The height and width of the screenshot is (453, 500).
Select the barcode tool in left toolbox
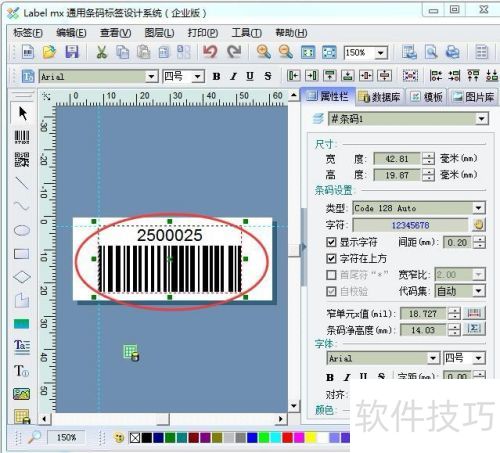[x=22, y=137]
